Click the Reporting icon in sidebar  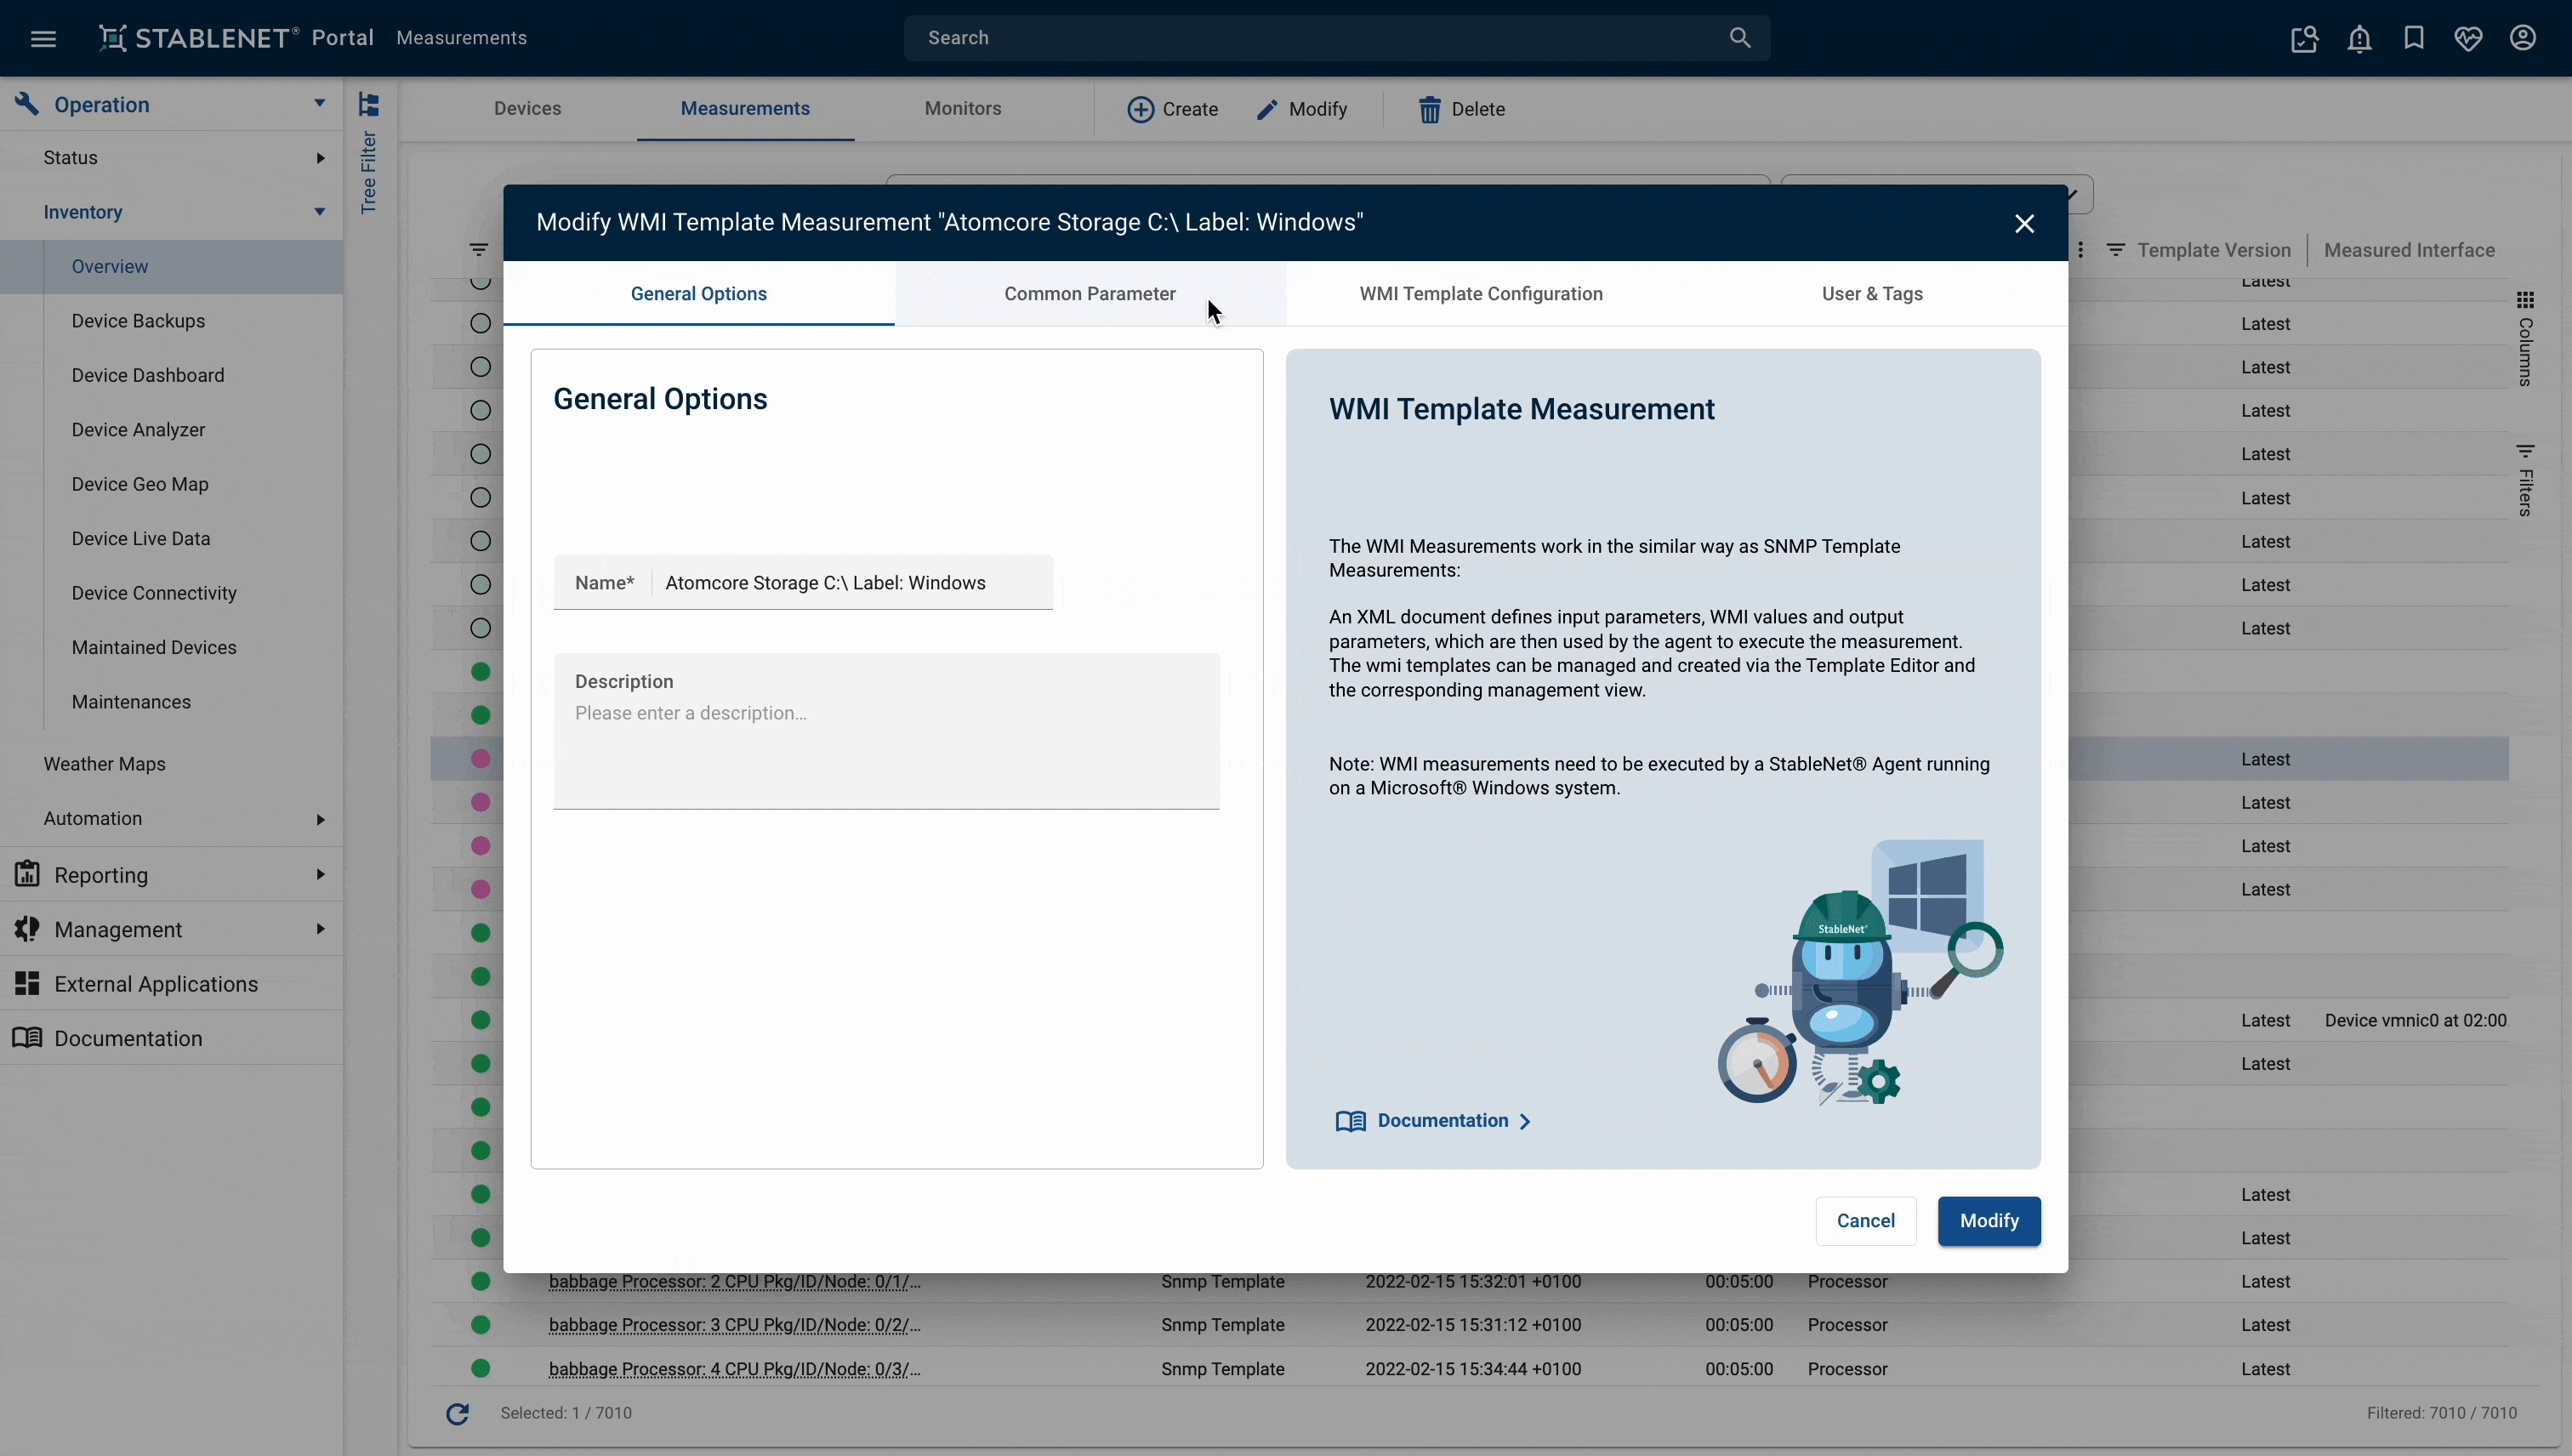pyautogui.click(x=27, y=874)
